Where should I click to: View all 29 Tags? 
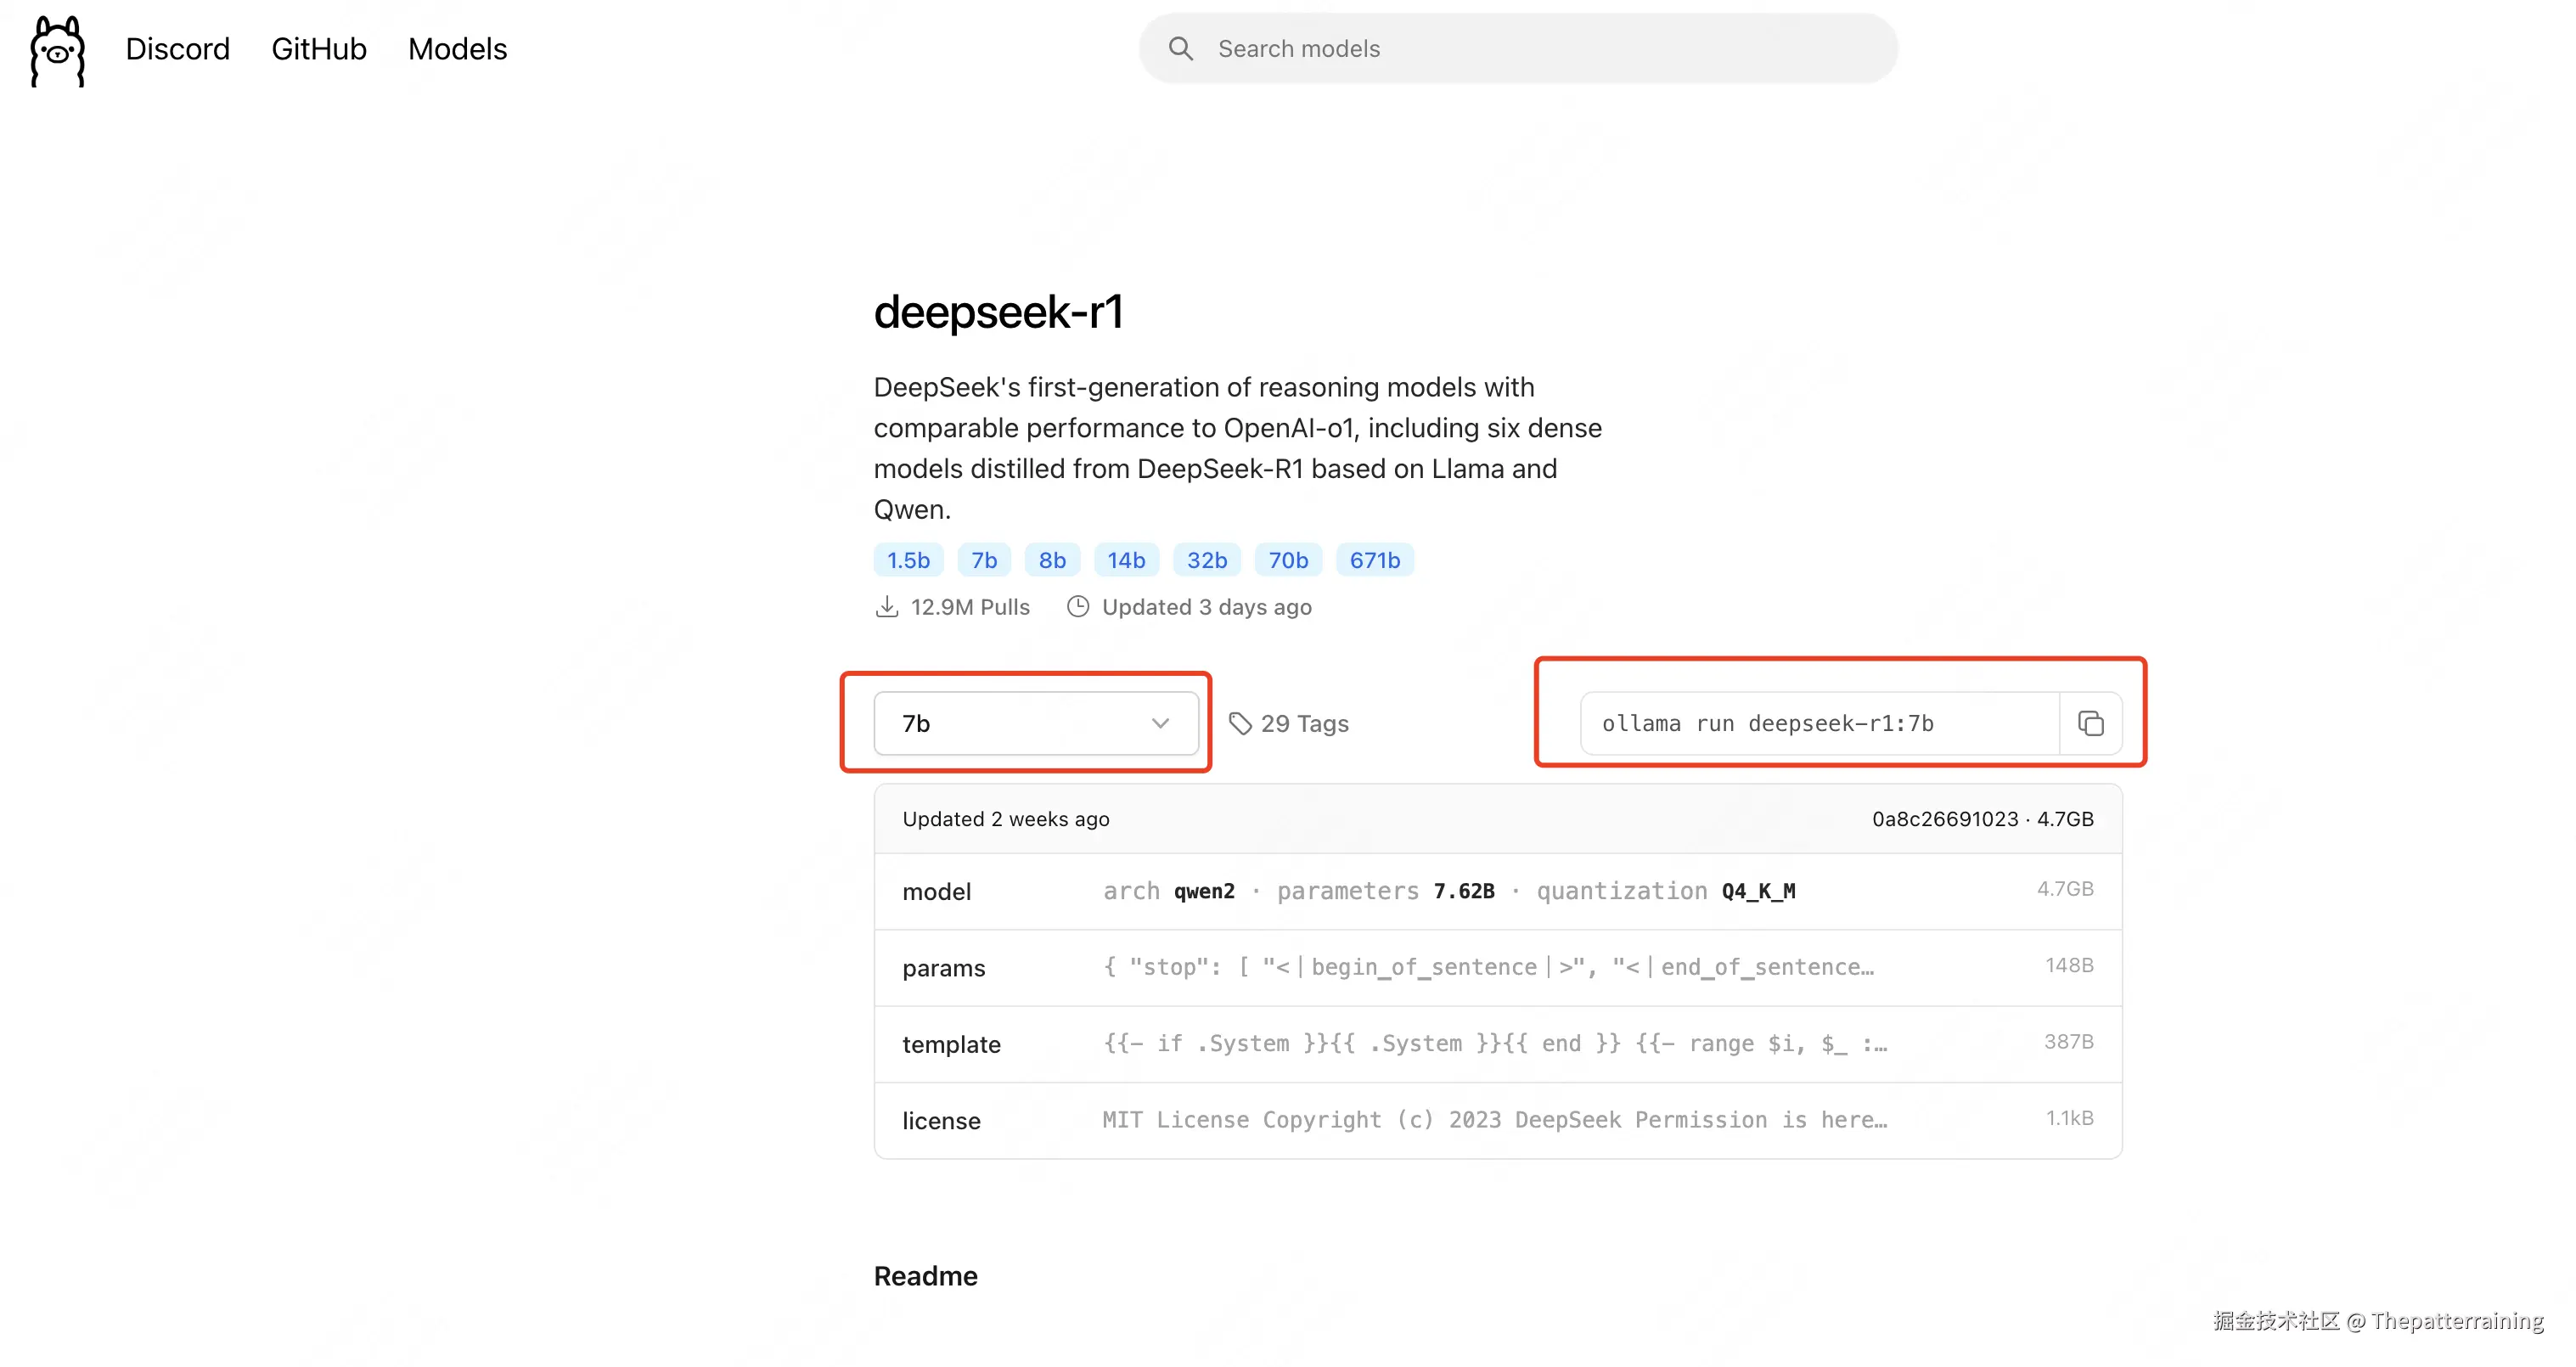[1305, 723]
